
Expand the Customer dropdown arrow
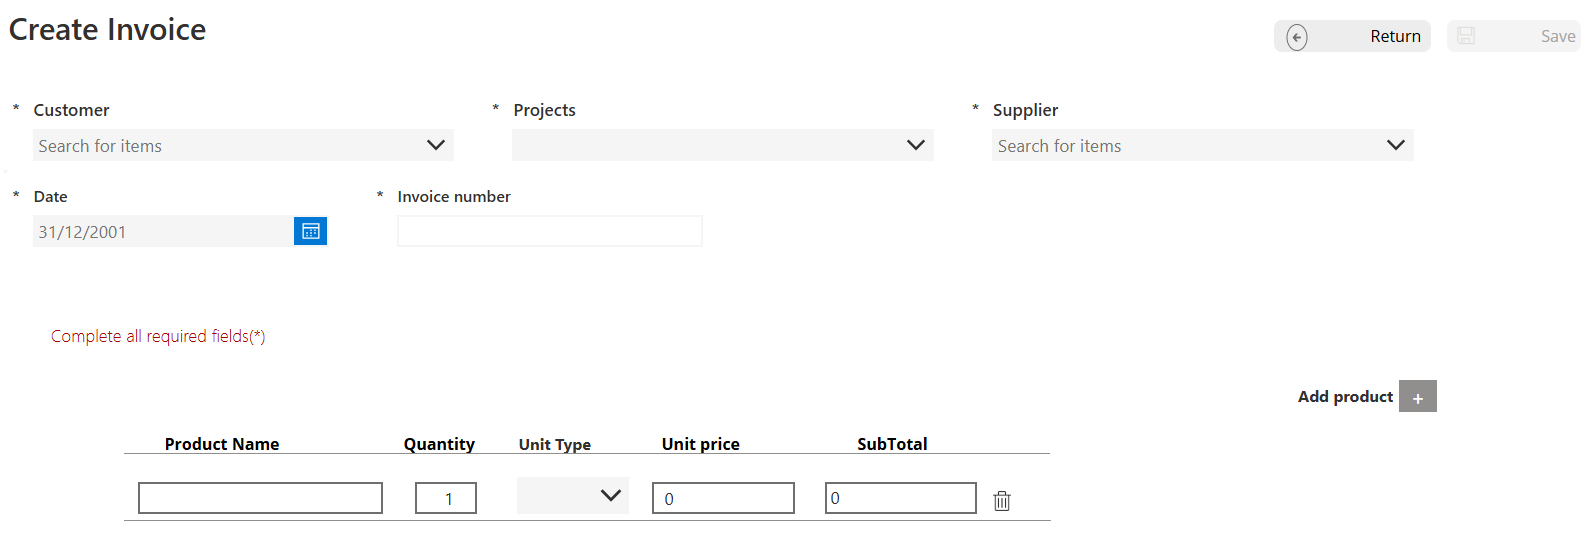point(435,145)
